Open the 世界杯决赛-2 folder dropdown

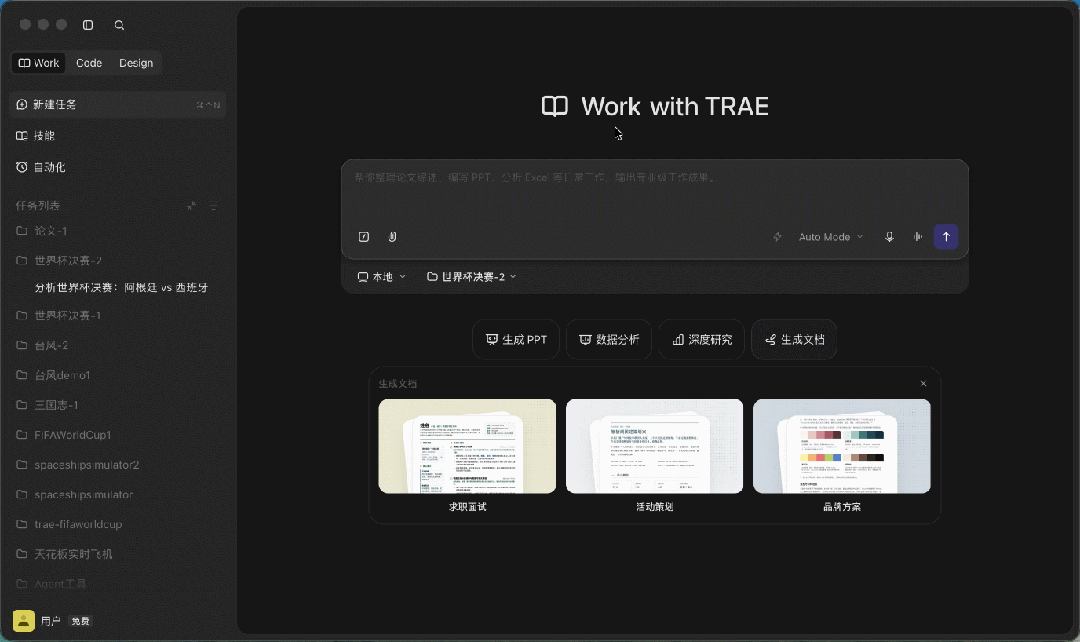point(472,277)
